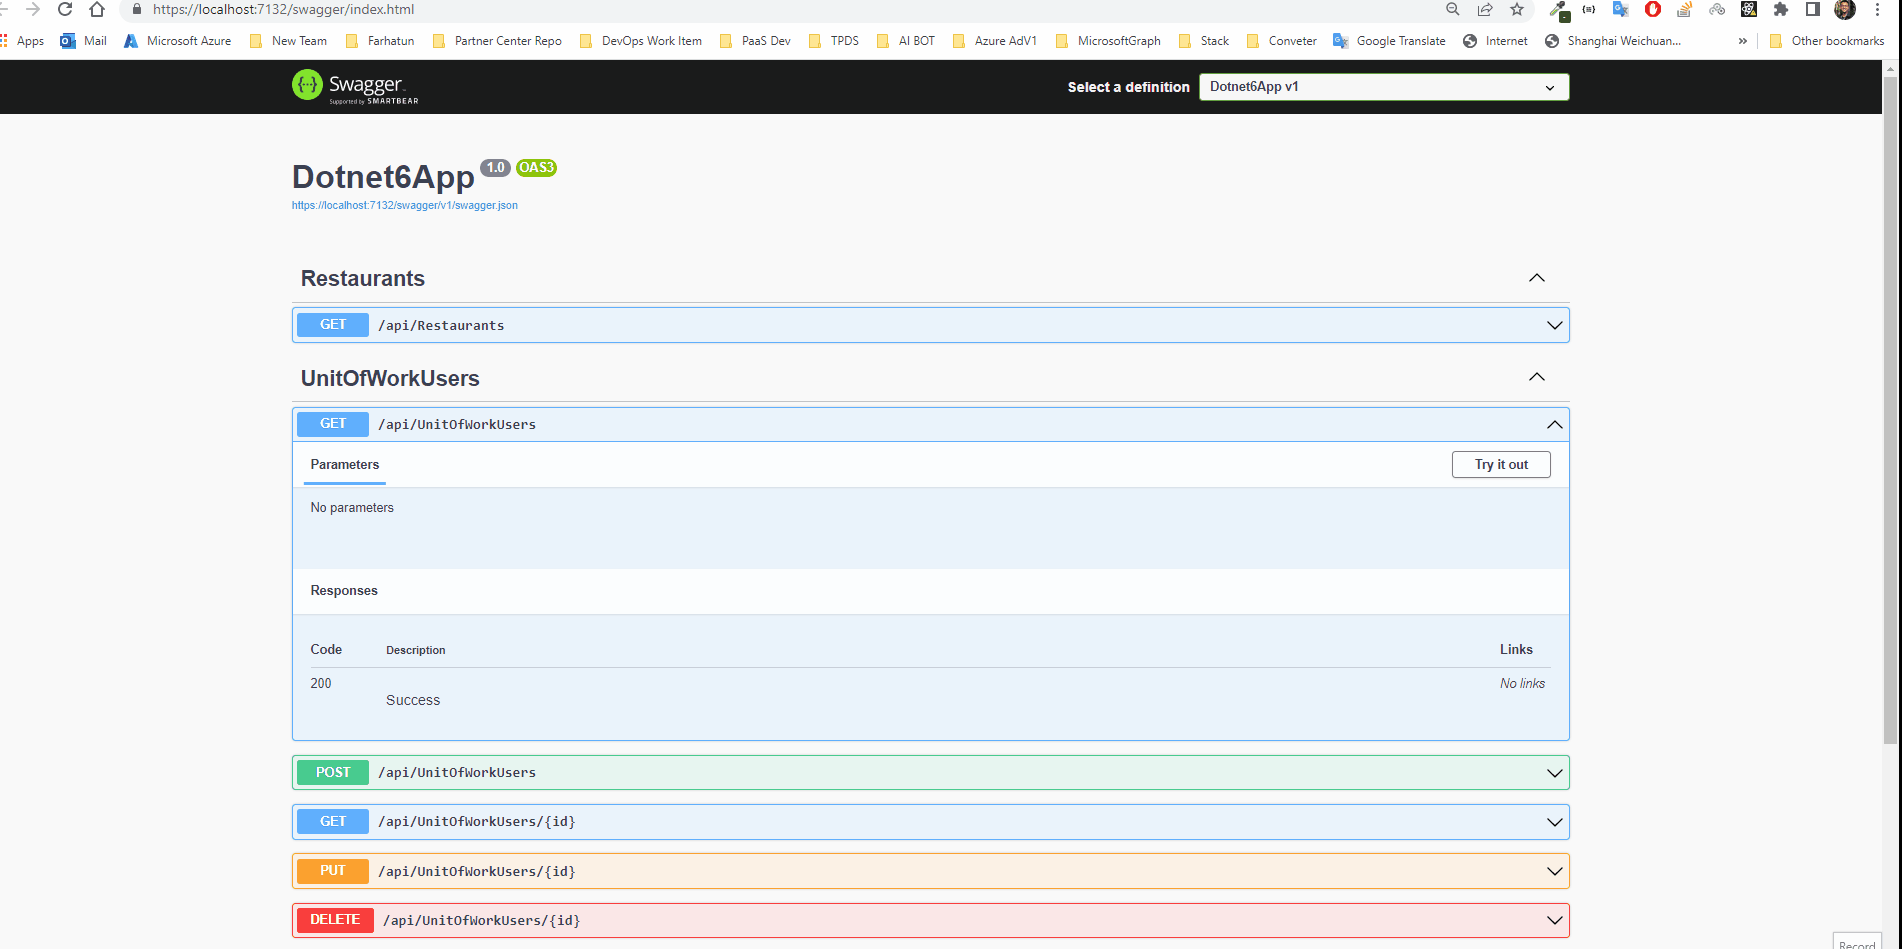Collapse the UnitOfWorkUsers section

click(x=1537, y=377)
